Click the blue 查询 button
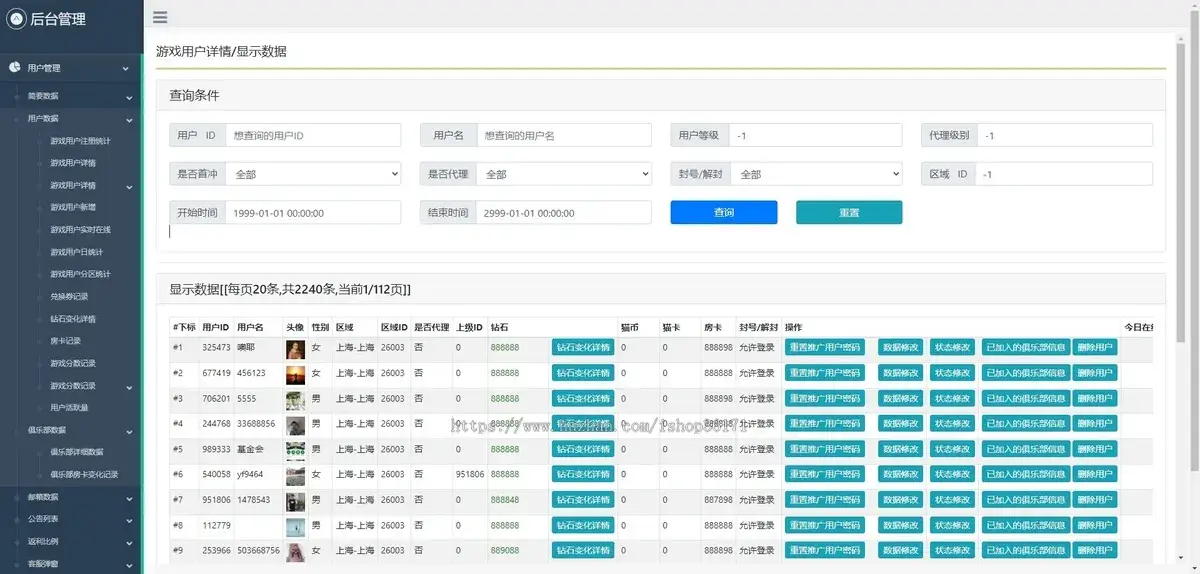The height and width of the screenshot is (574, 1200). point(723,213)
